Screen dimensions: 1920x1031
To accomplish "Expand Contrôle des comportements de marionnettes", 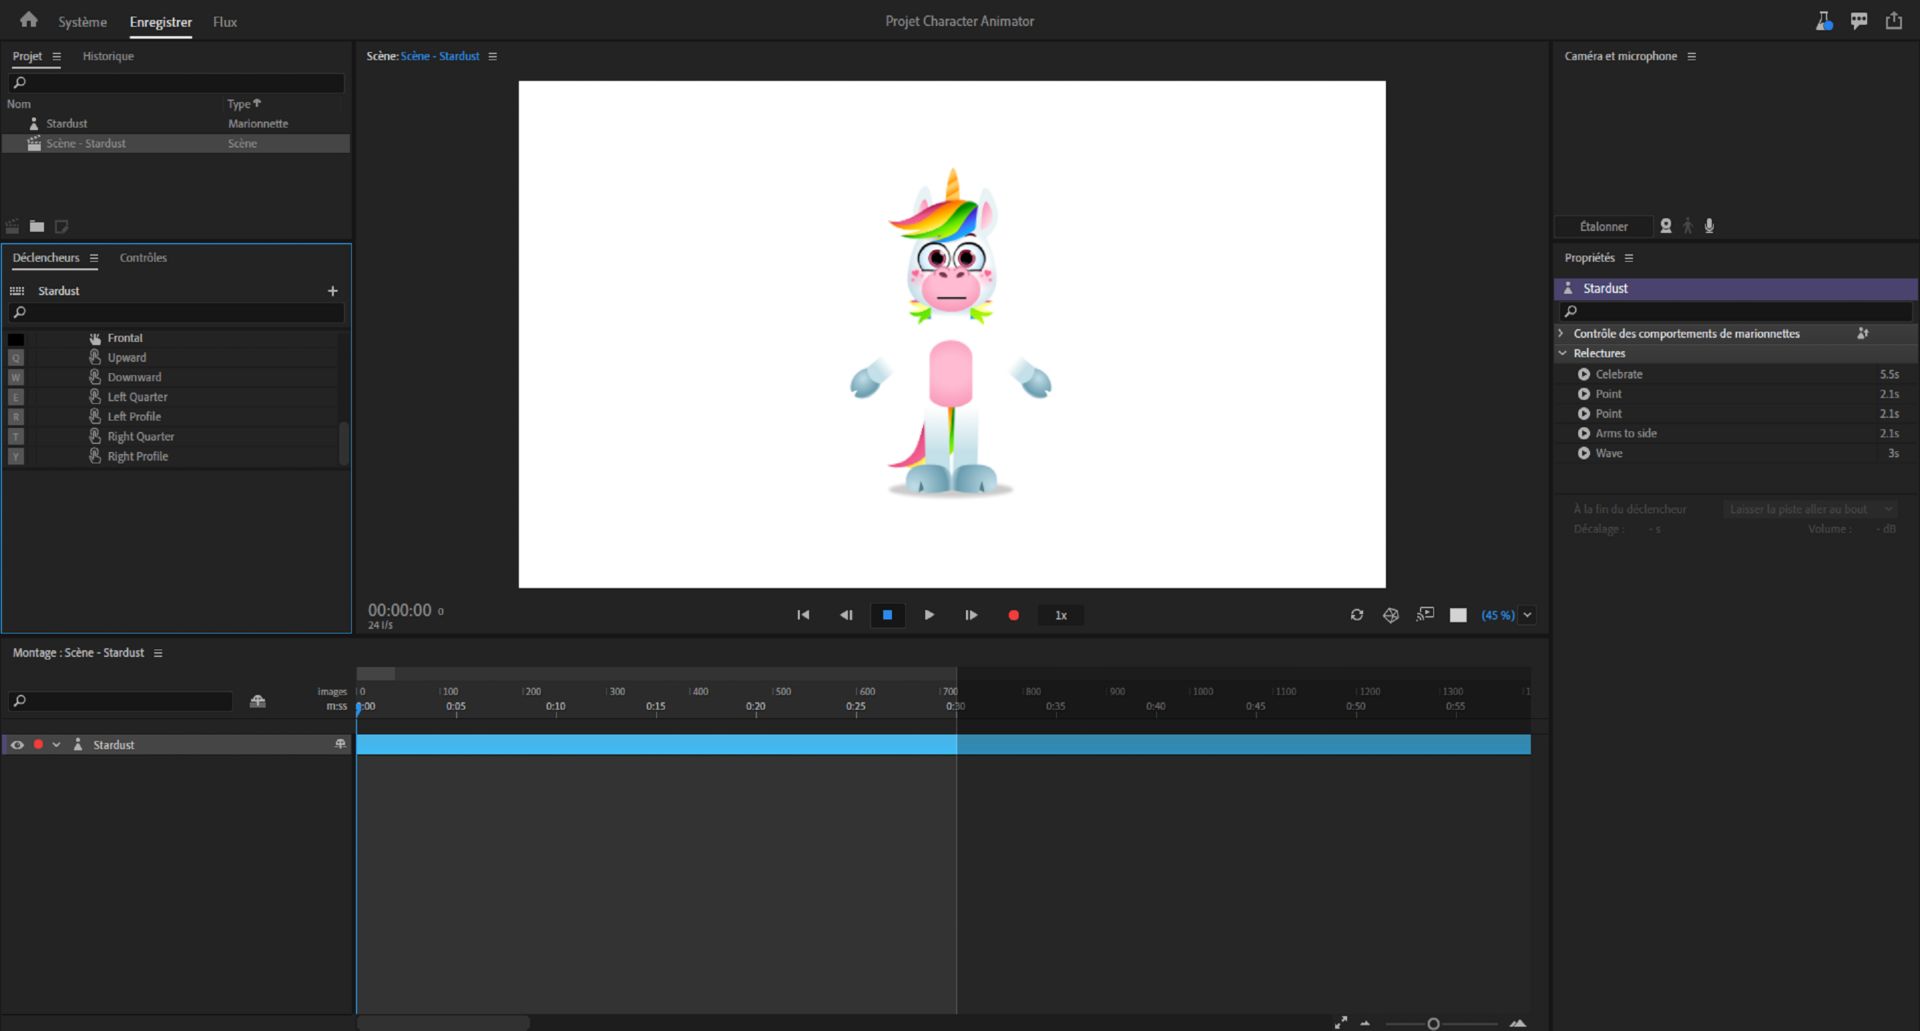I will [1561, 333].
